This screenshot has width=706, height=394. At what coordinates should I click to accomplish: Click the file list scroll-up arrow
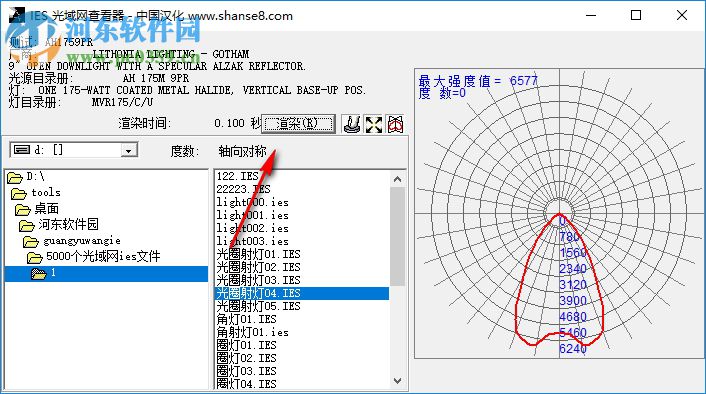397,179
